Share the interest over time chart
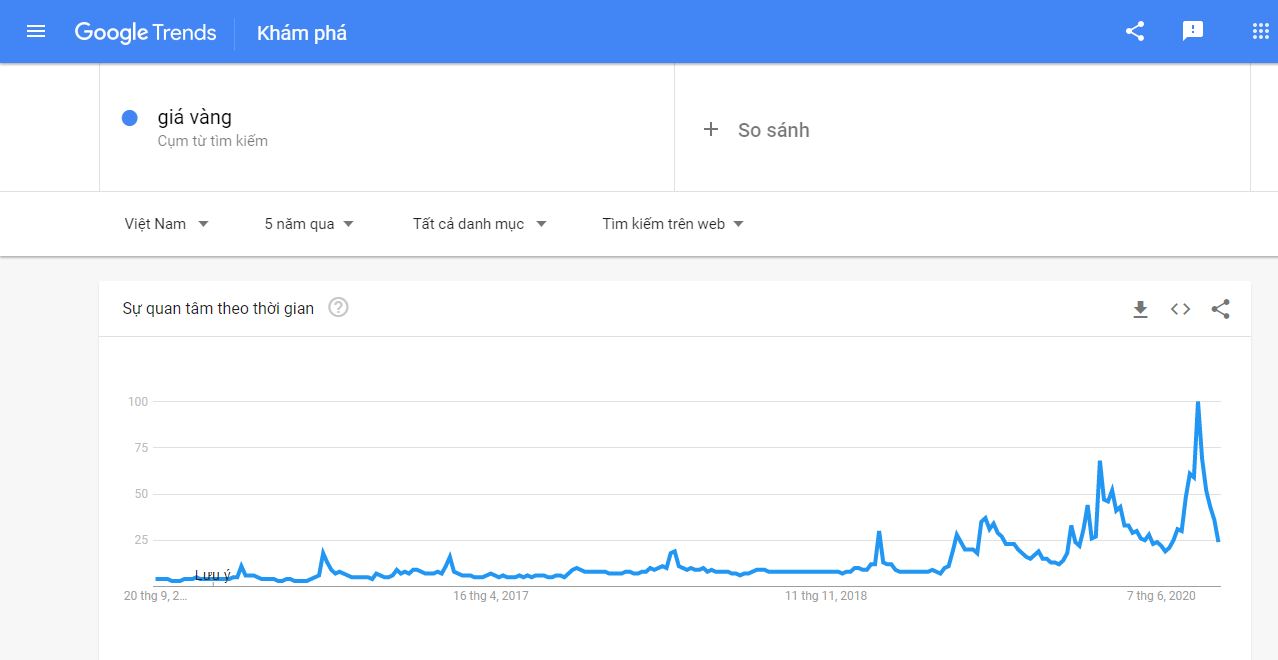Image resolution: width=1278 pixels, height=660 pixels. point(1220,309)
